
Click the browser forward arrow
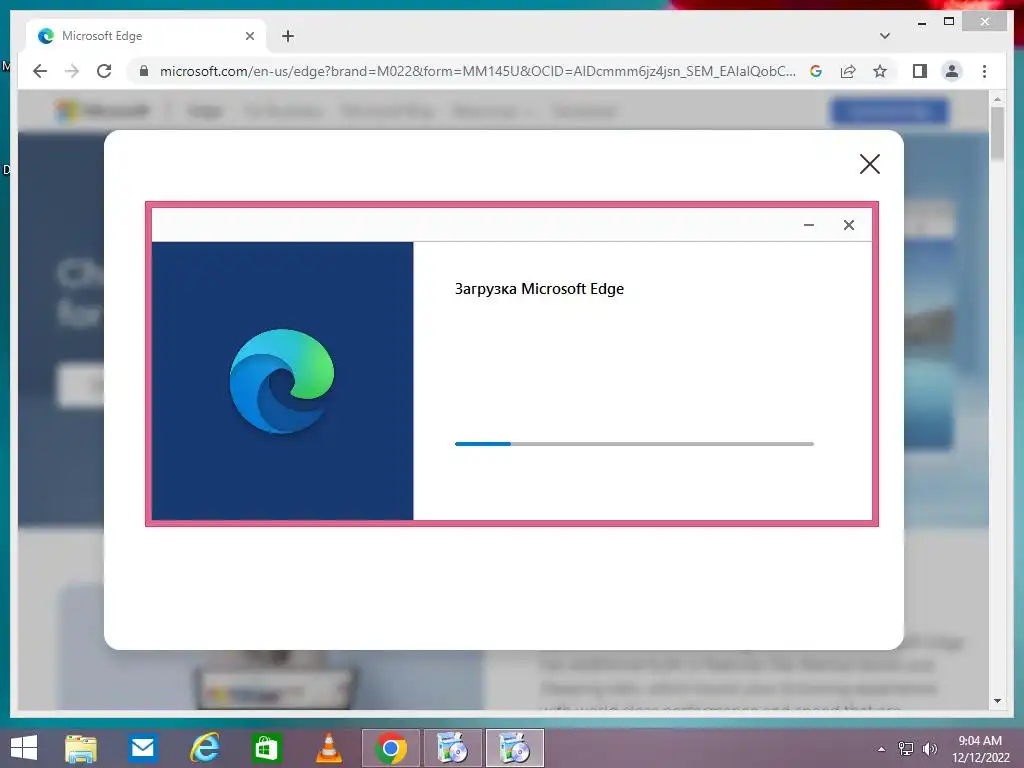pos(72,71)
